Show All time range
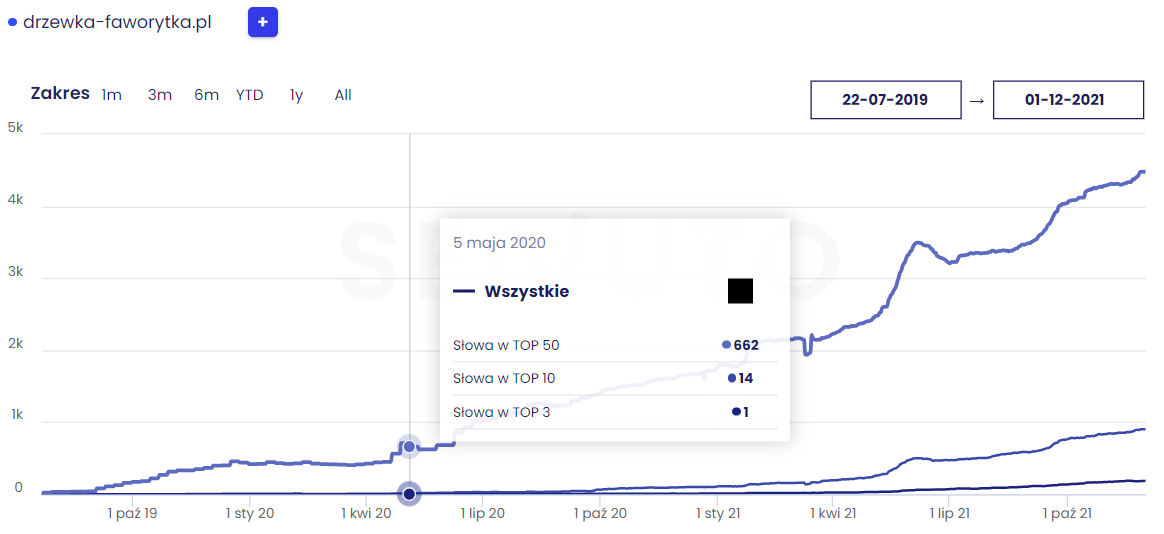Image resolution: width=1164 pixels, height=534 pixels. tap(343, 95)
